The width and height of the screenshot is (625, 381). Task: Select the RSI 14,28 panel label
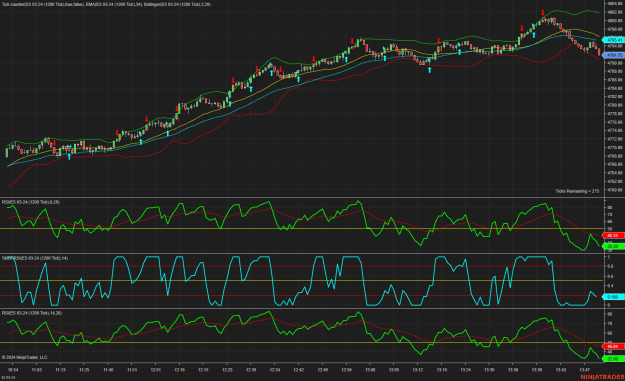[x=32, y=313]
